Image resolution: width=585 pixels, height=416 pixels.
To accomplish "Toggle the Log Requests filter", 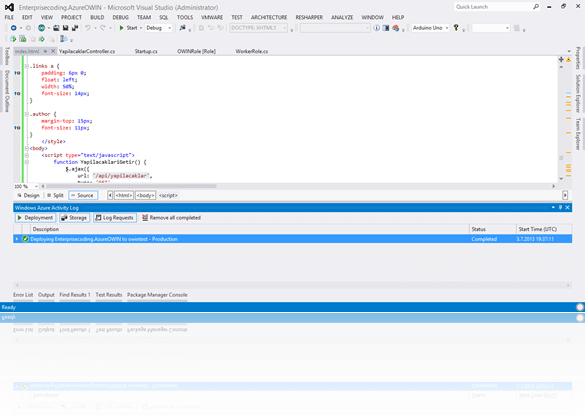I will pos(115,218).
